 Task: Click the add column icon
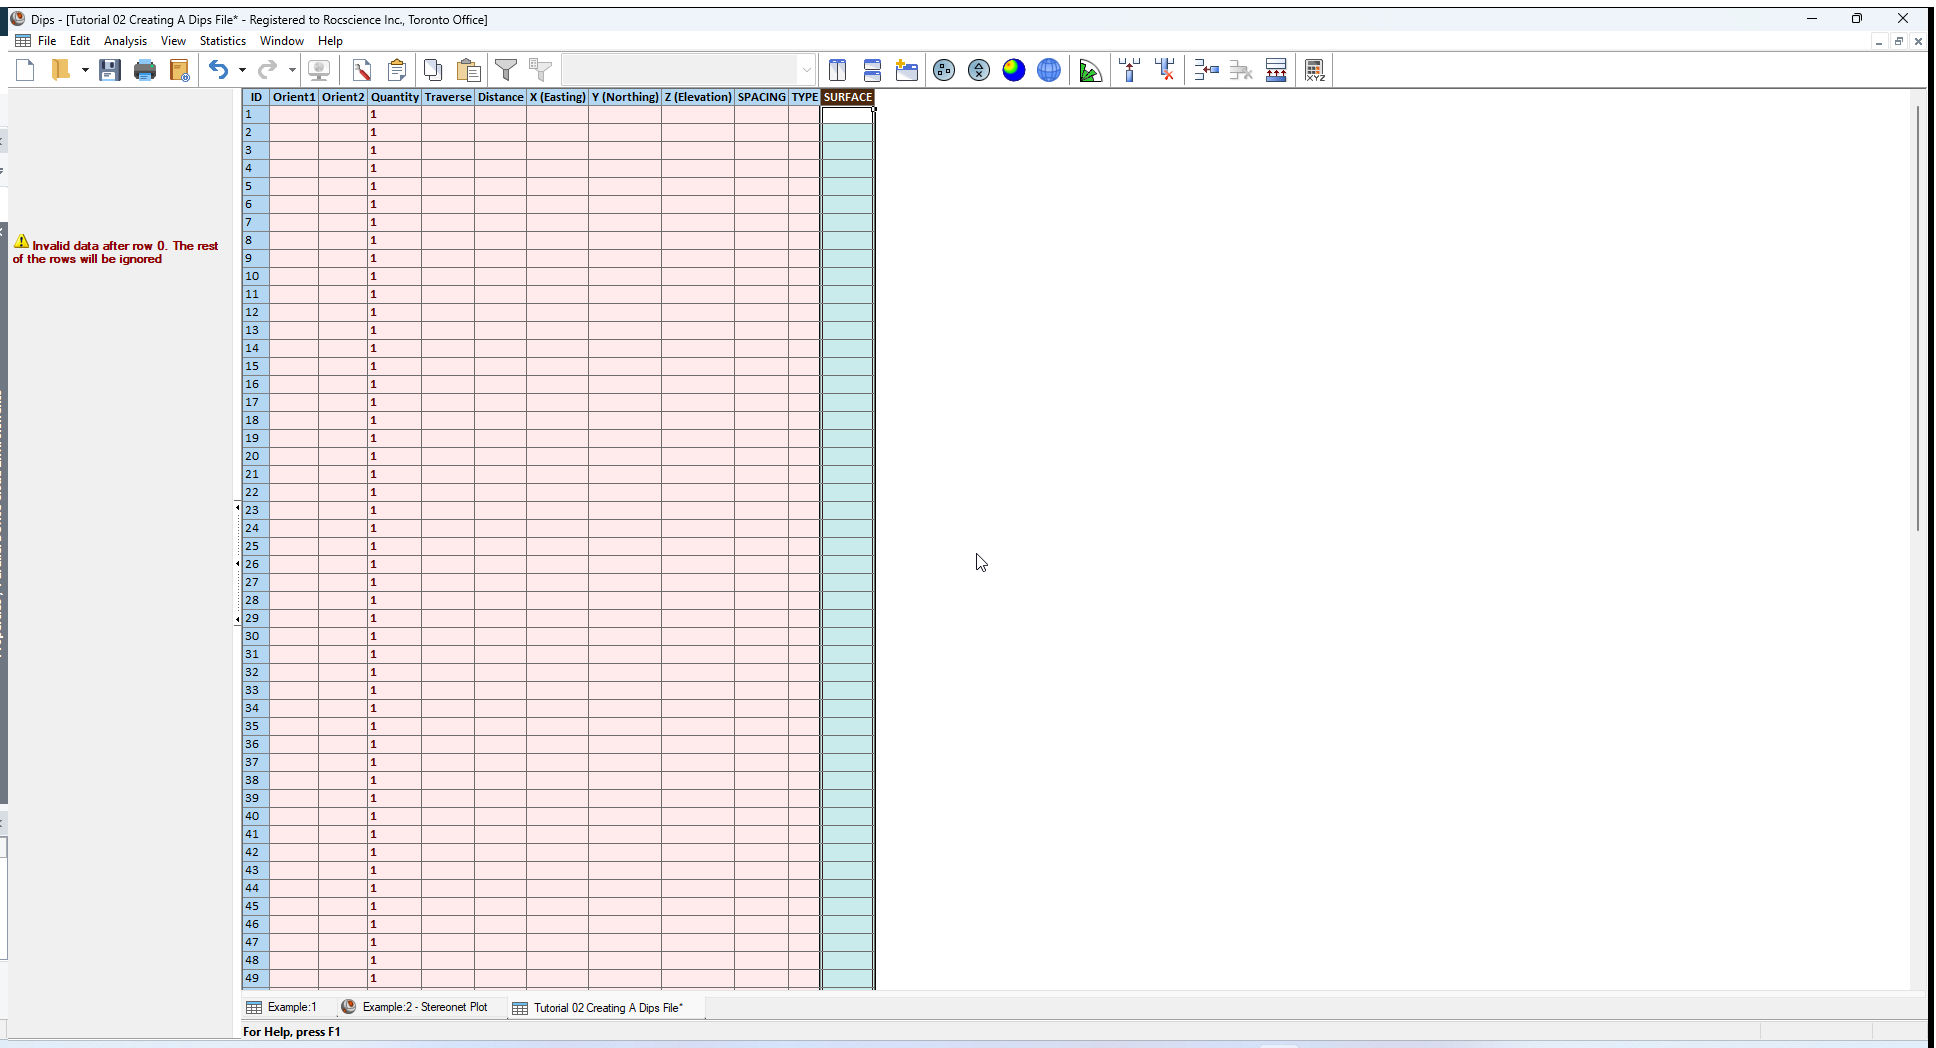click(1207, 70)
